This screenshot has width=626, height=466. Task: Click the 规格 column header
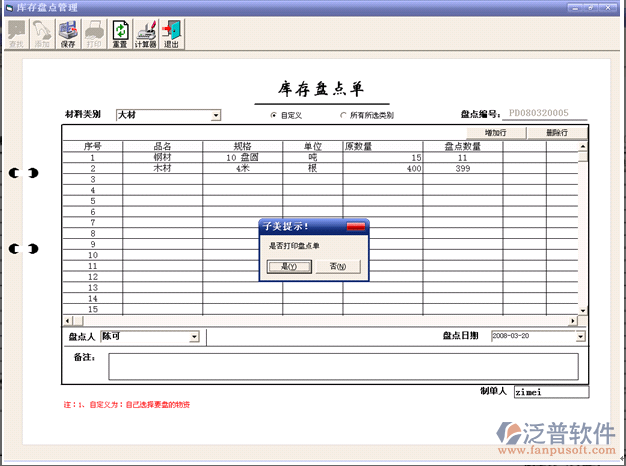pyautogui.click(x=243, y=146)
